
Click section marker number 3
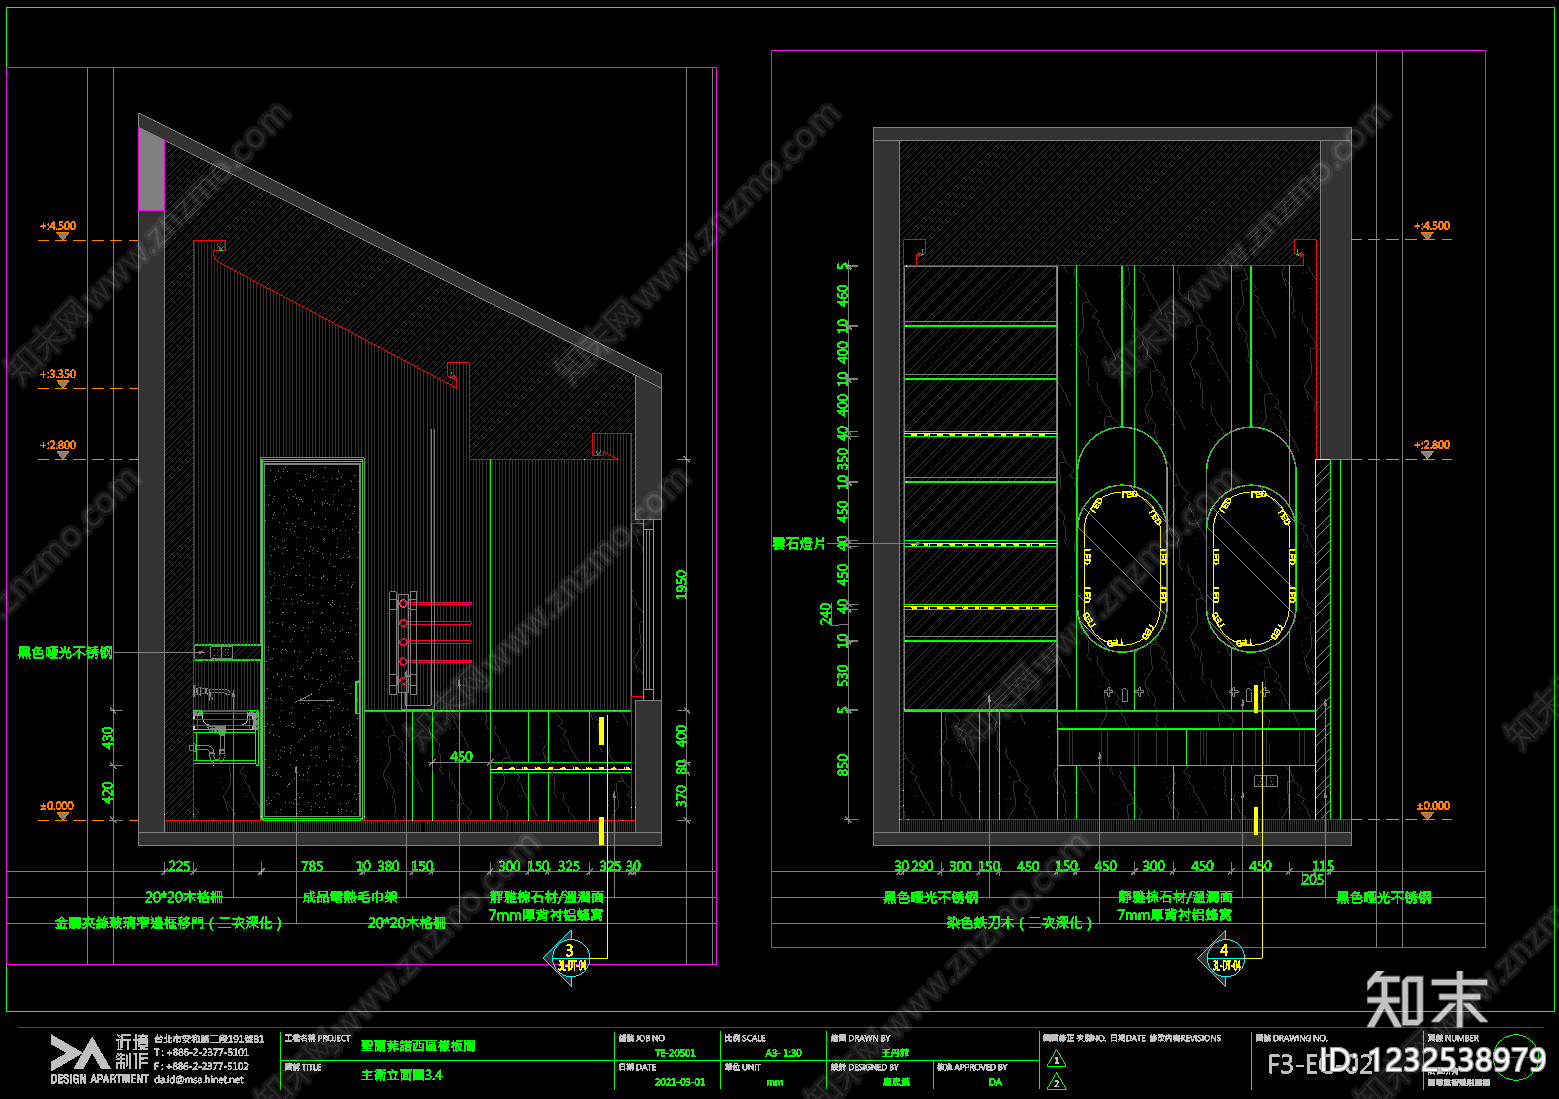tap(569, 958)
